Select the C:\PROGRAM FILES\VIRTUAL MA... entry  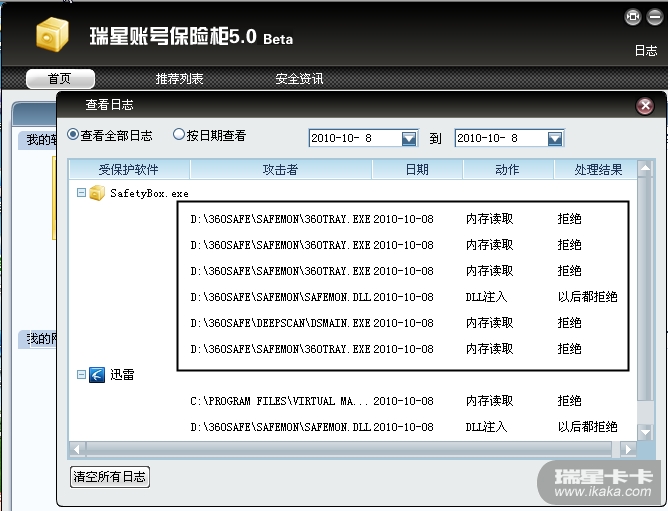[x=279, y=401]
